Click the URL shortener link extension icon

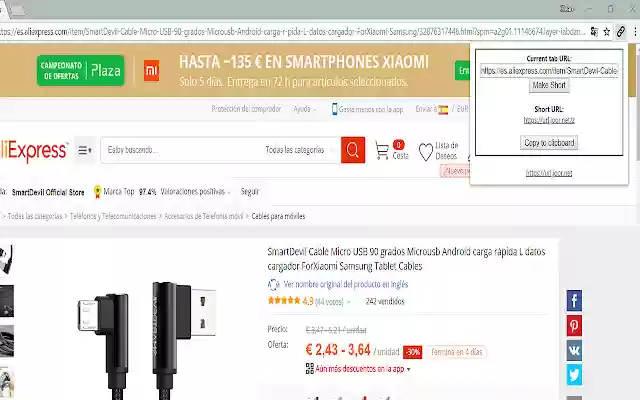[620, 31]
